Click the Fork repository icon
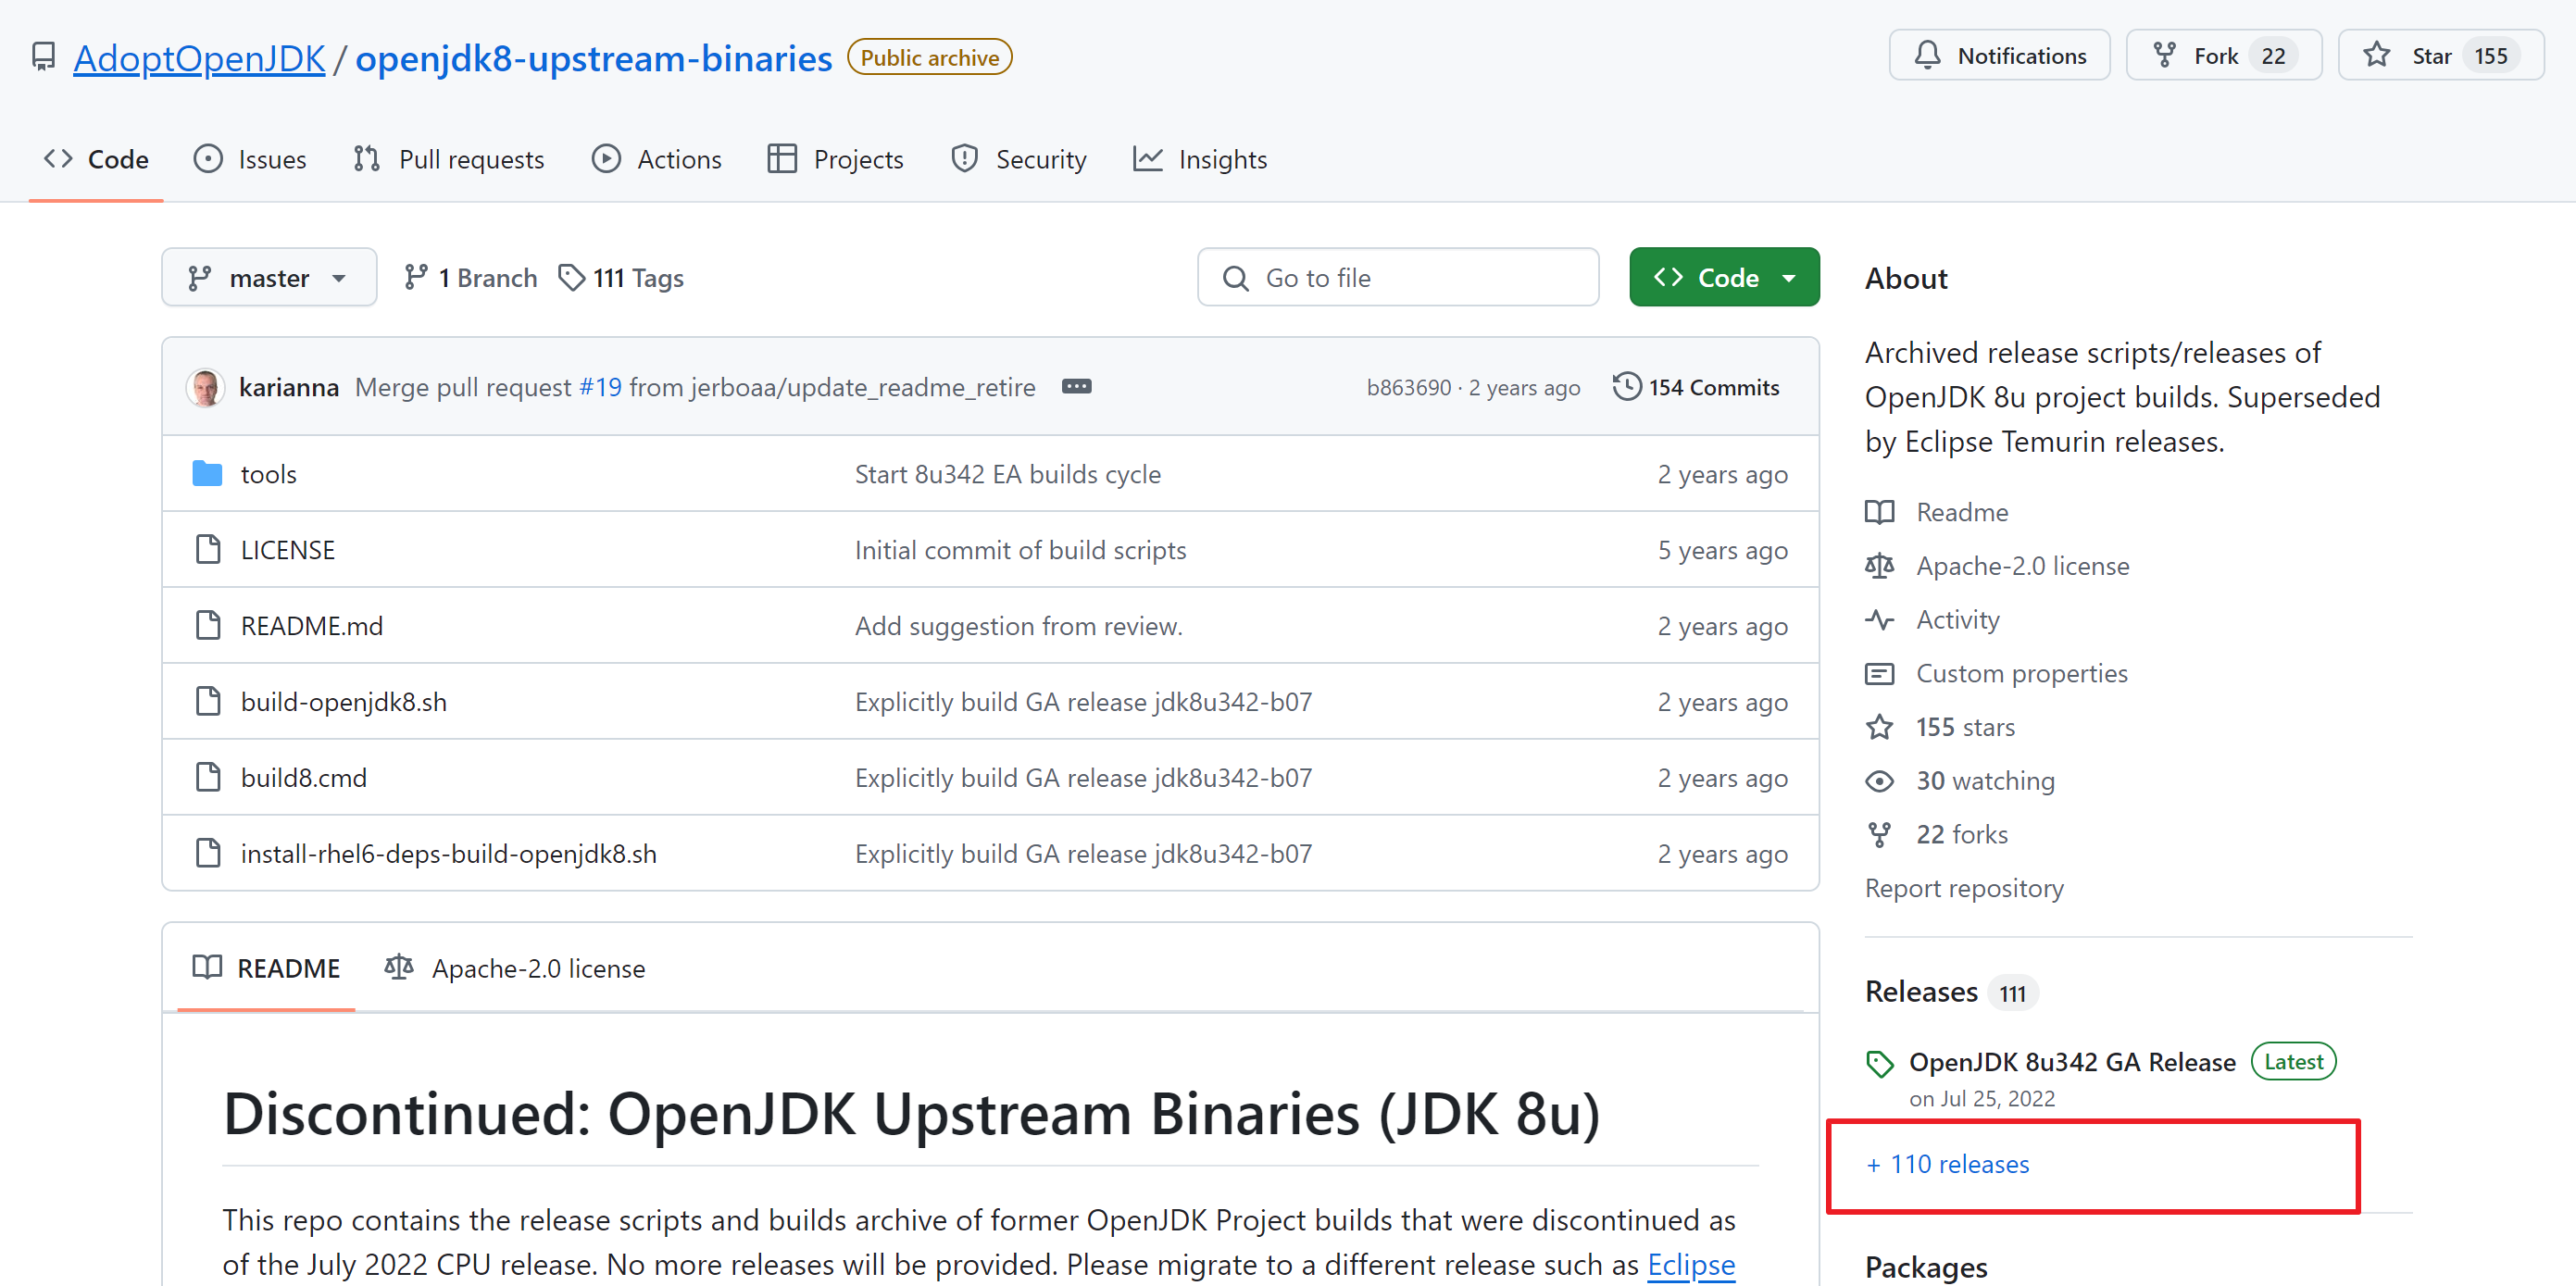This screenshot has width=2576, height=1286. pyautogui.click(x=2164, y=56)
